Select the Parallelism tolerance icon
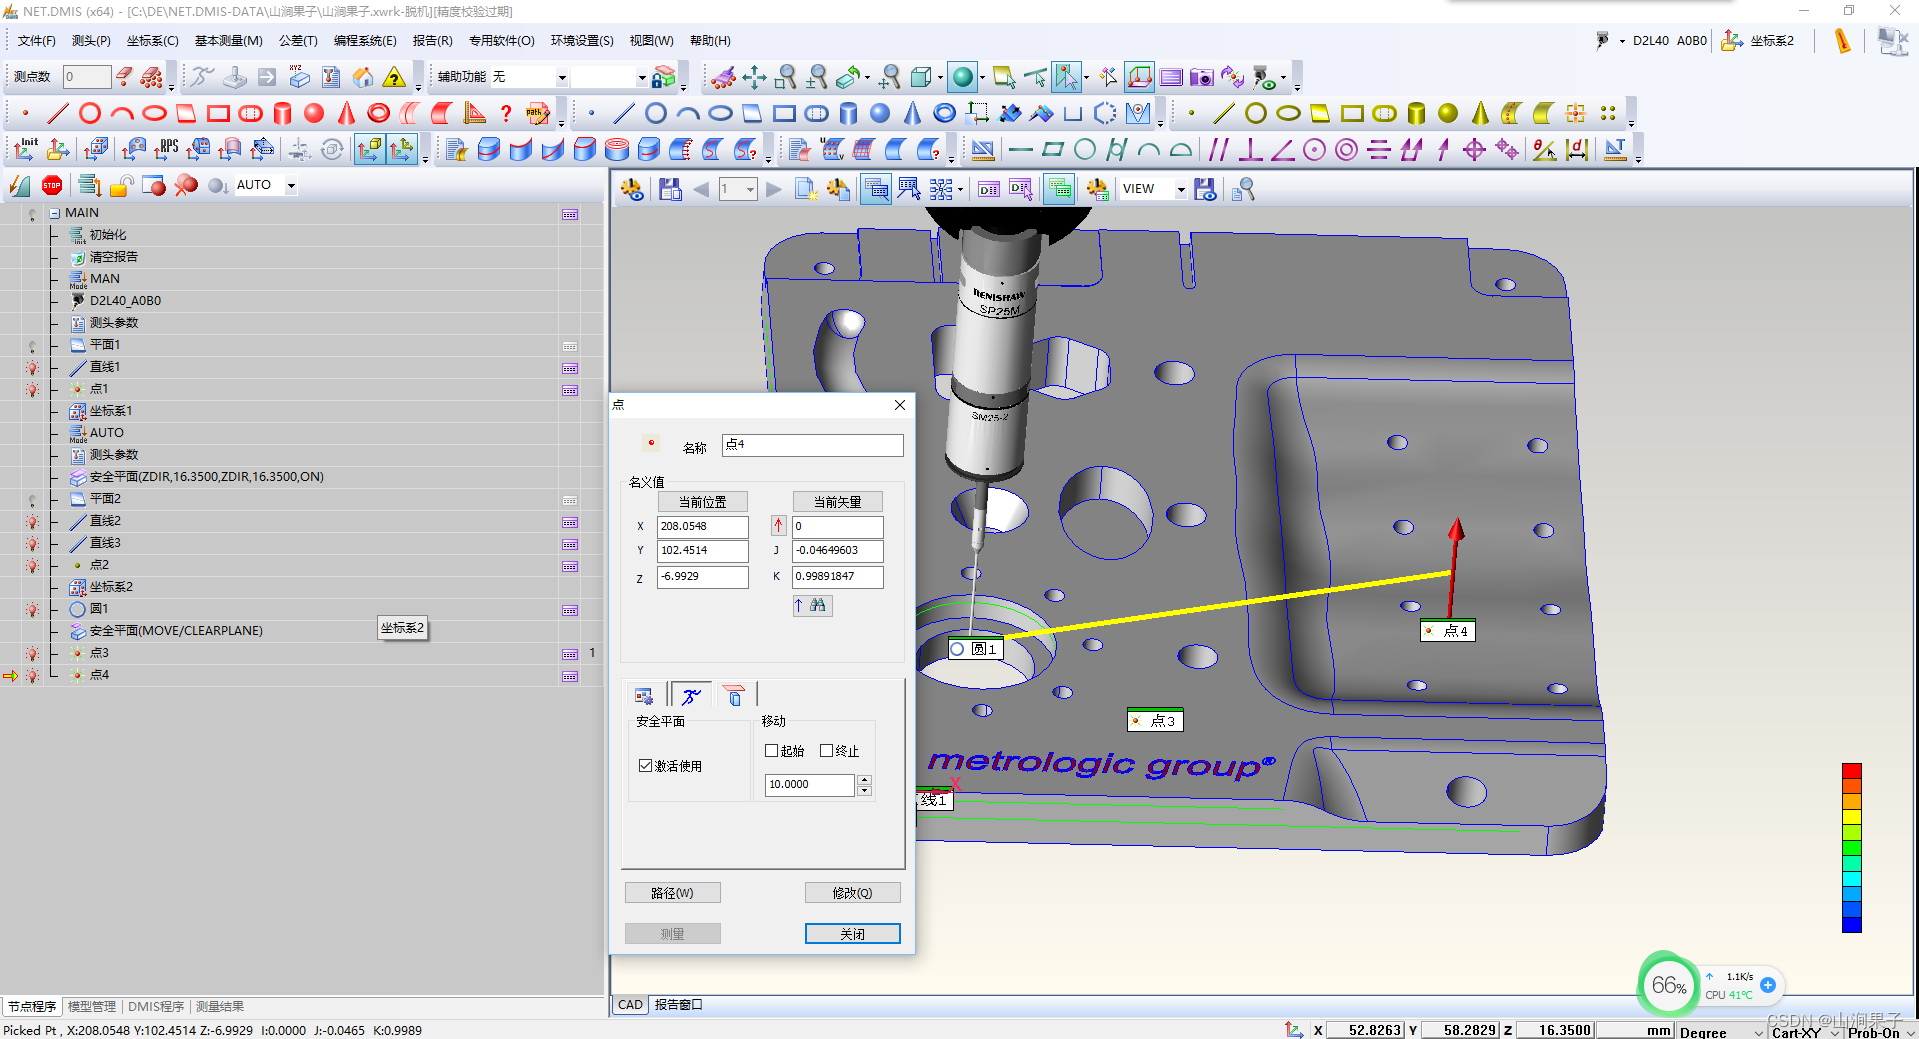 point(1218,149)
